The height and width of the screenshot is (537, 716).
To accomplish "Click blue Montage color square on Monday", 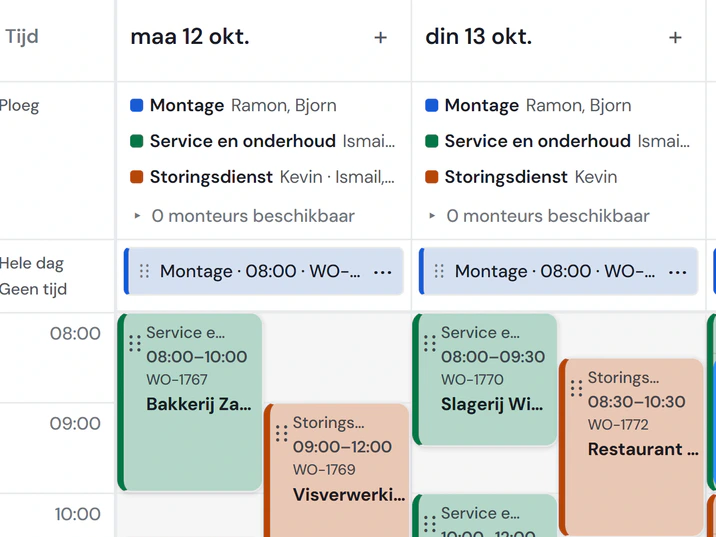I will pos(137,105).
